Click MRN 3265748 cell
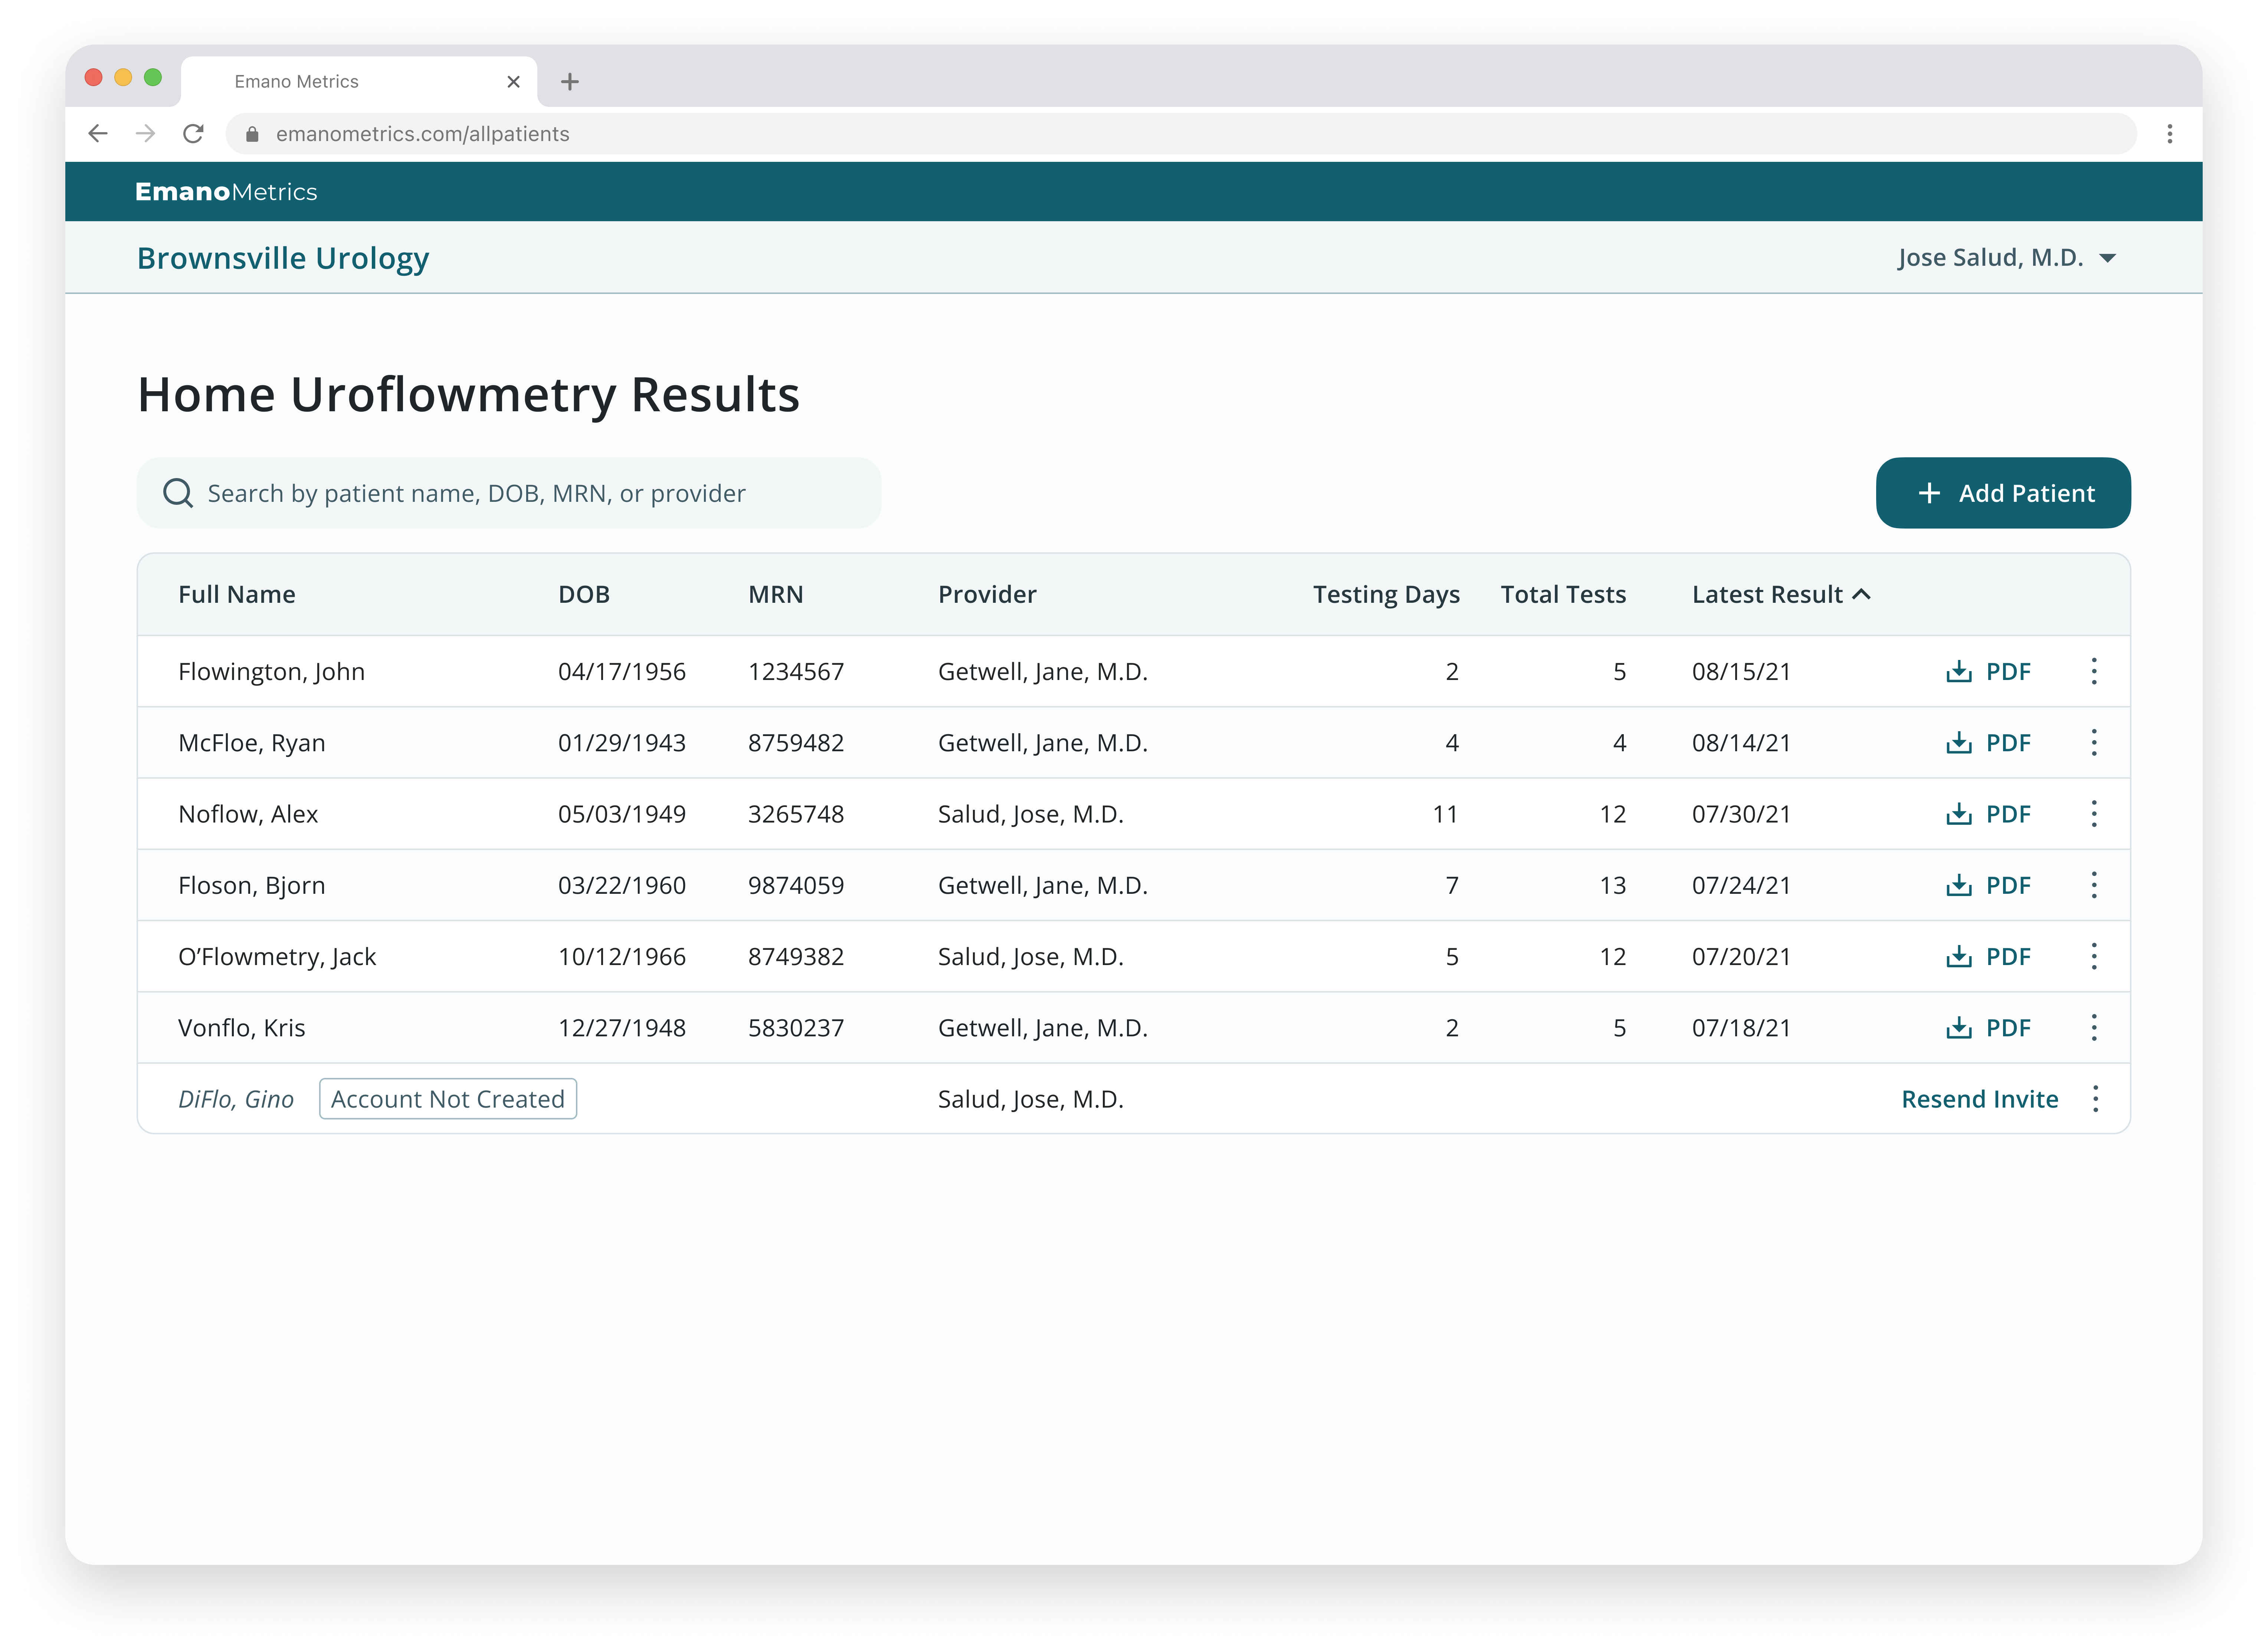This screenshot has height=1651, width=2268. [796, 814]
